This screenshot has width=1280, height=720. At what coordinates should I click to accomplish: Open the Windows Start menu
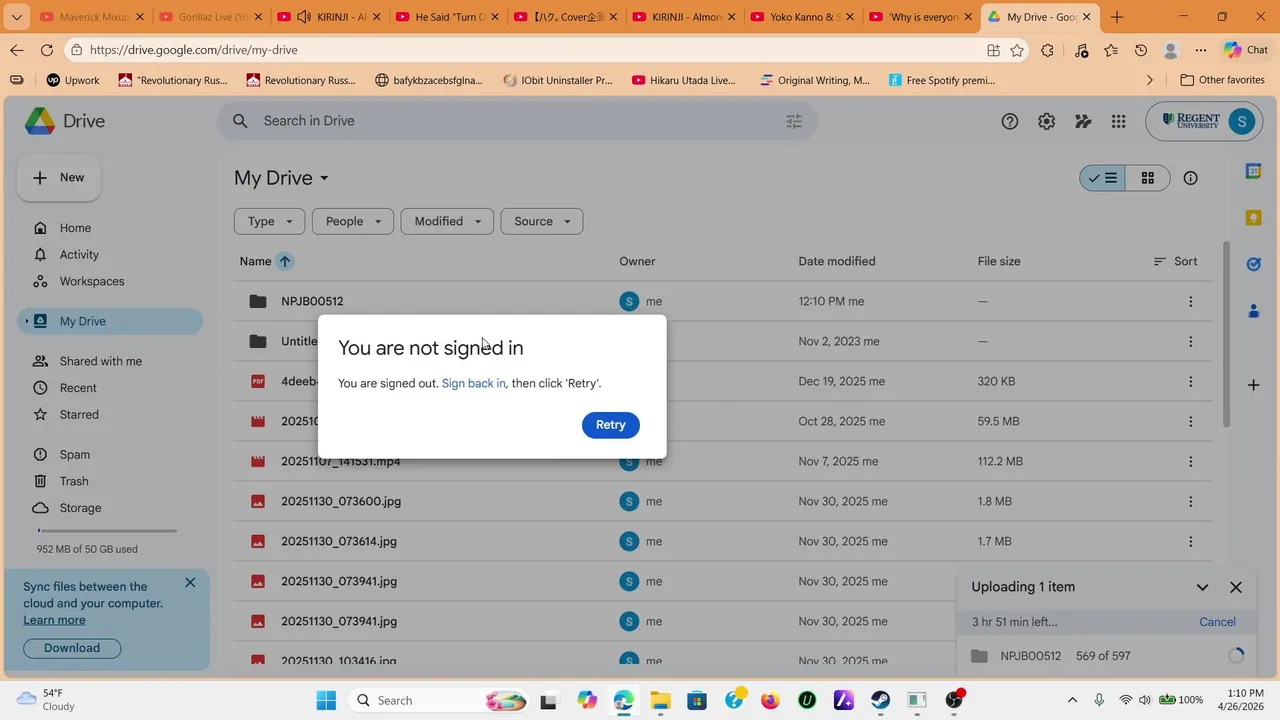click(326, 700)
